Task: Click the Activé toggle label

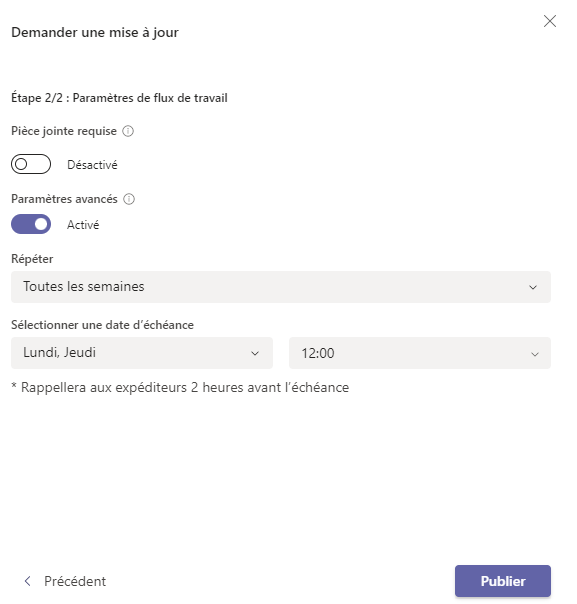Action: coord(83,225)
